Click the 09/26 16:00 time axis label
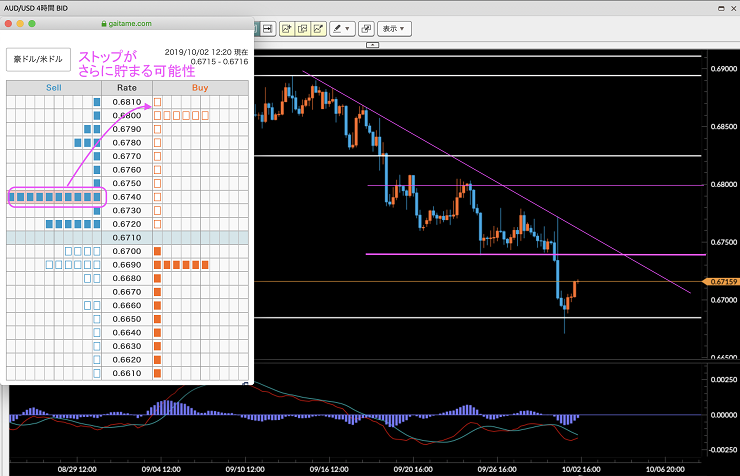The image size is (740, 476). tap(497, 469)
